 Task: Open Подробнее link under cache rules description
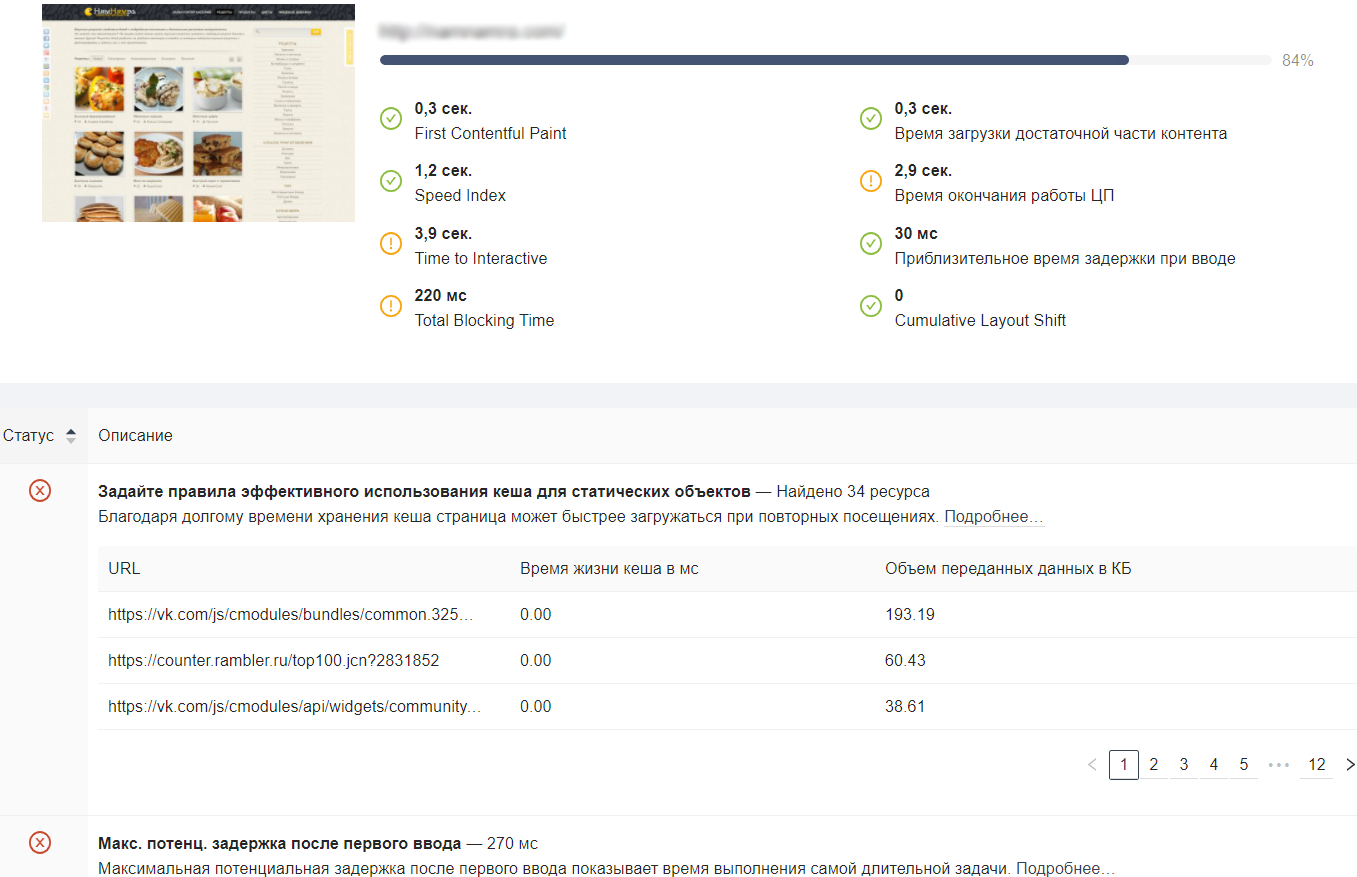coord(993,517)
